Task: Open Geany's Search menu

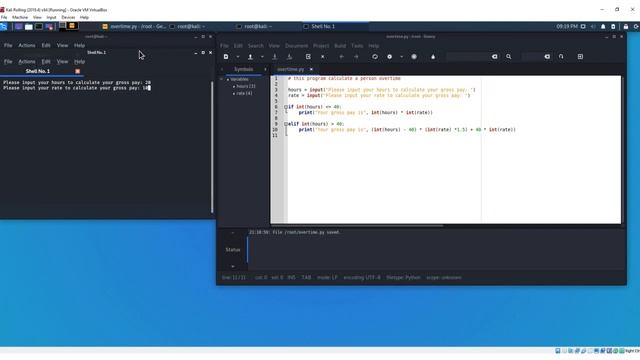Action: click(256, 46)
